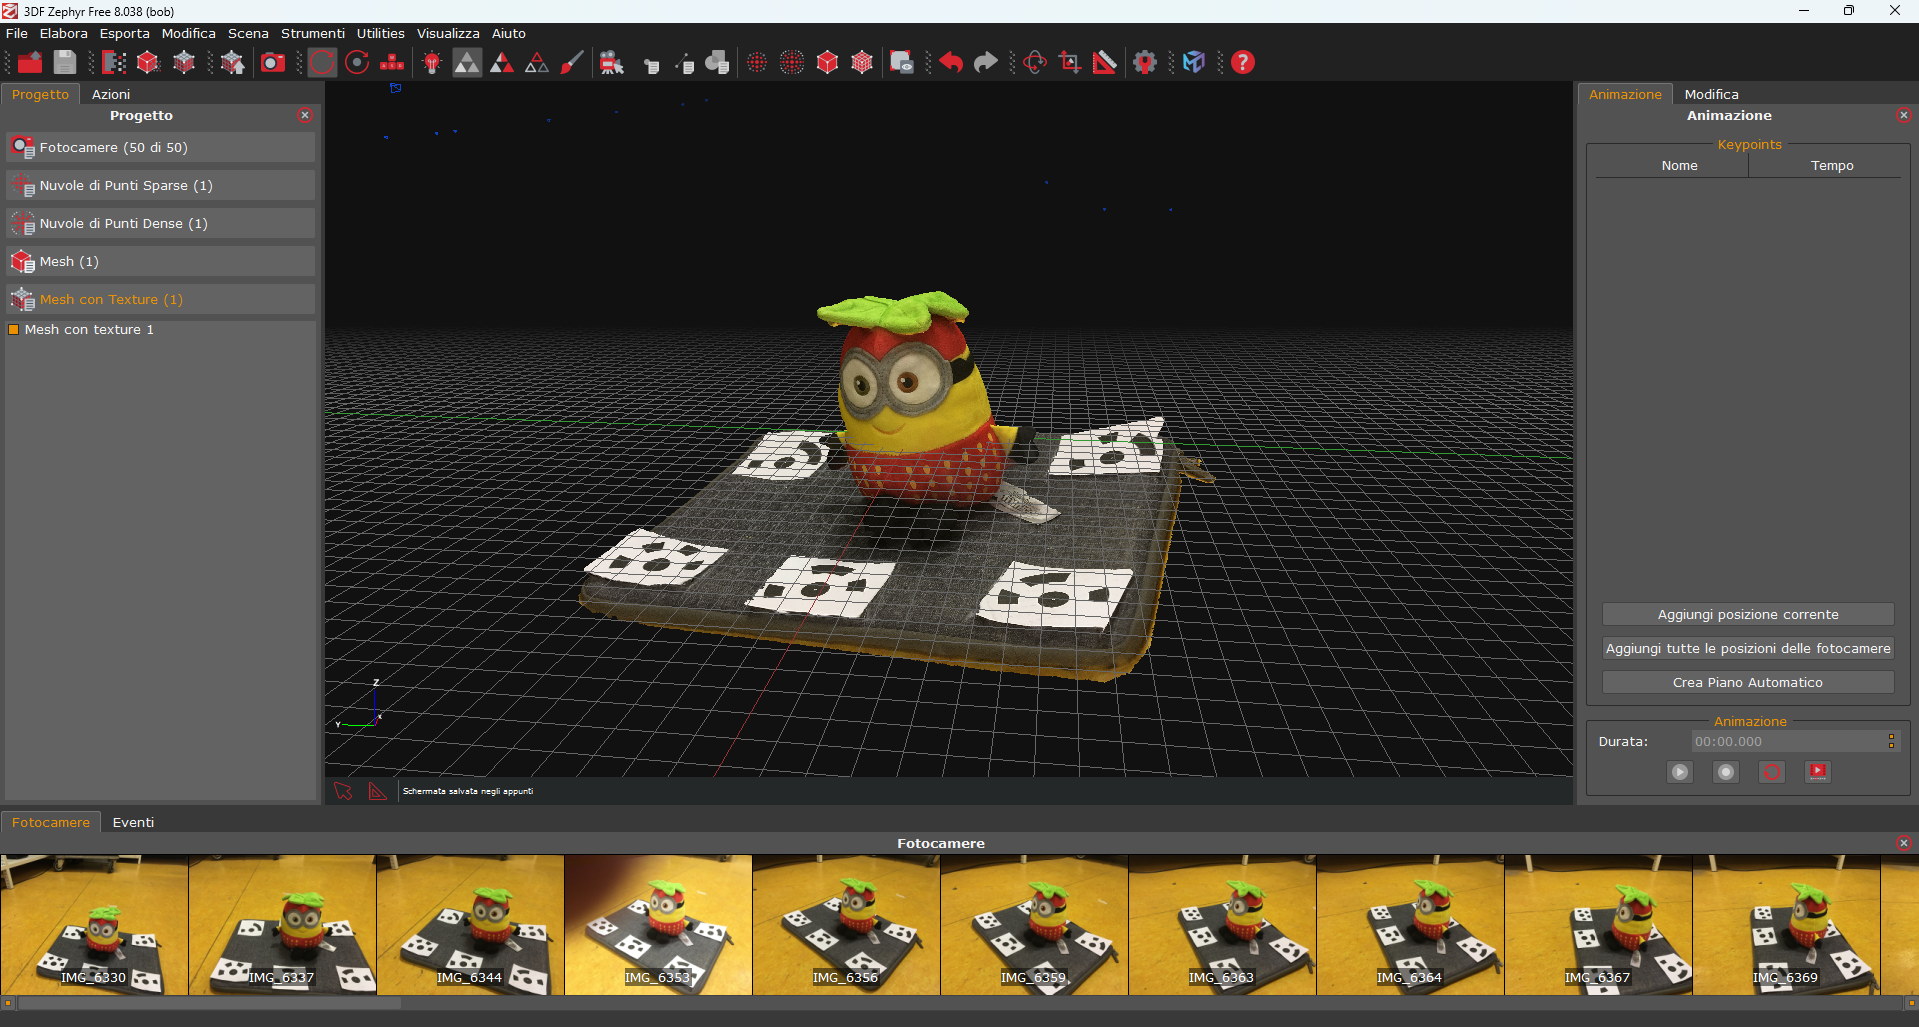
Task: Take a viewport screenshot with the camera tool
Action: click(x=272, y=62)
